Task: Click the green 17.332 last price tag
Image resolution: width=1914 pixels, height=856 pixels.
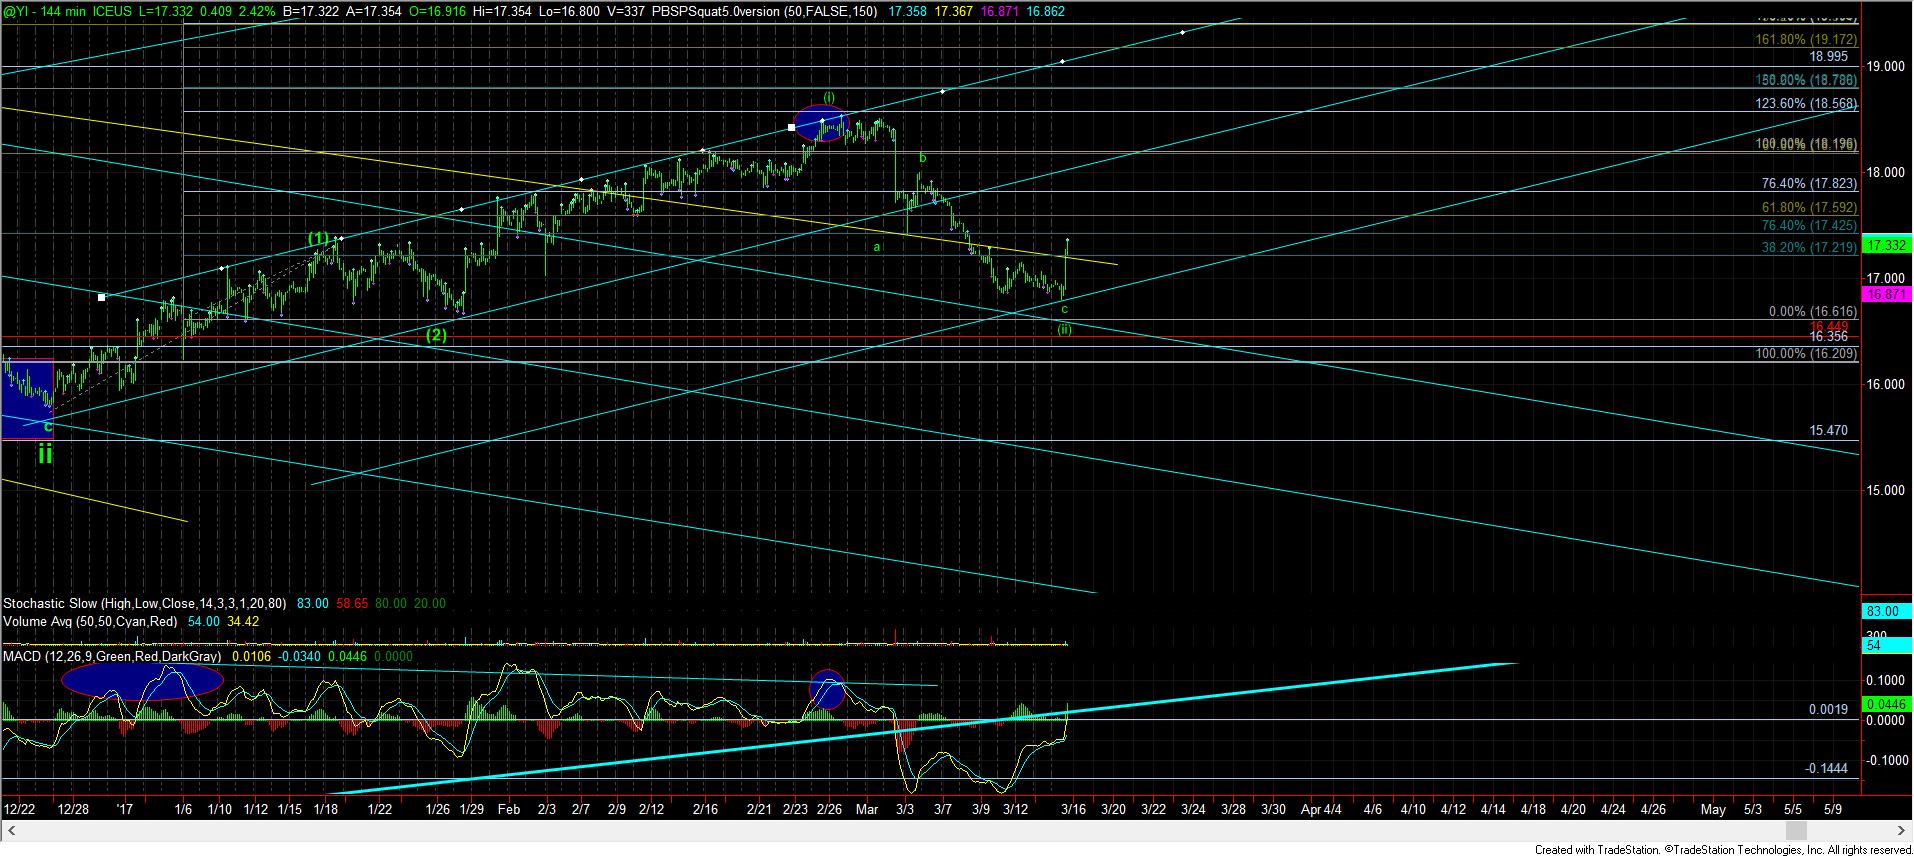Action: click(1885, 246)
